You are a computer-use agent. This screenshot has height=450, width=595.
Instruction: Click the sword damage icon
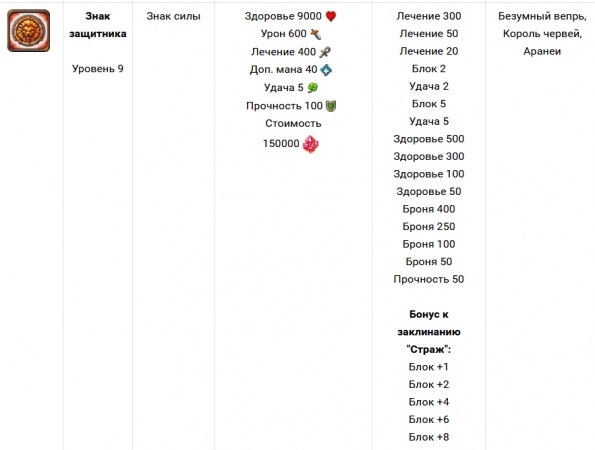click(316, 34)
